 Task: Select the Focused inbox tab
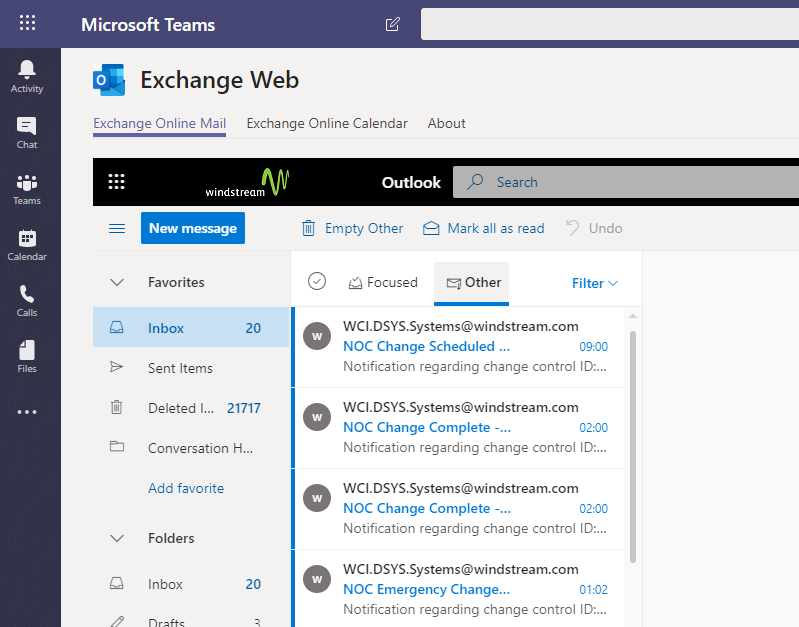[x=383, y=282]
